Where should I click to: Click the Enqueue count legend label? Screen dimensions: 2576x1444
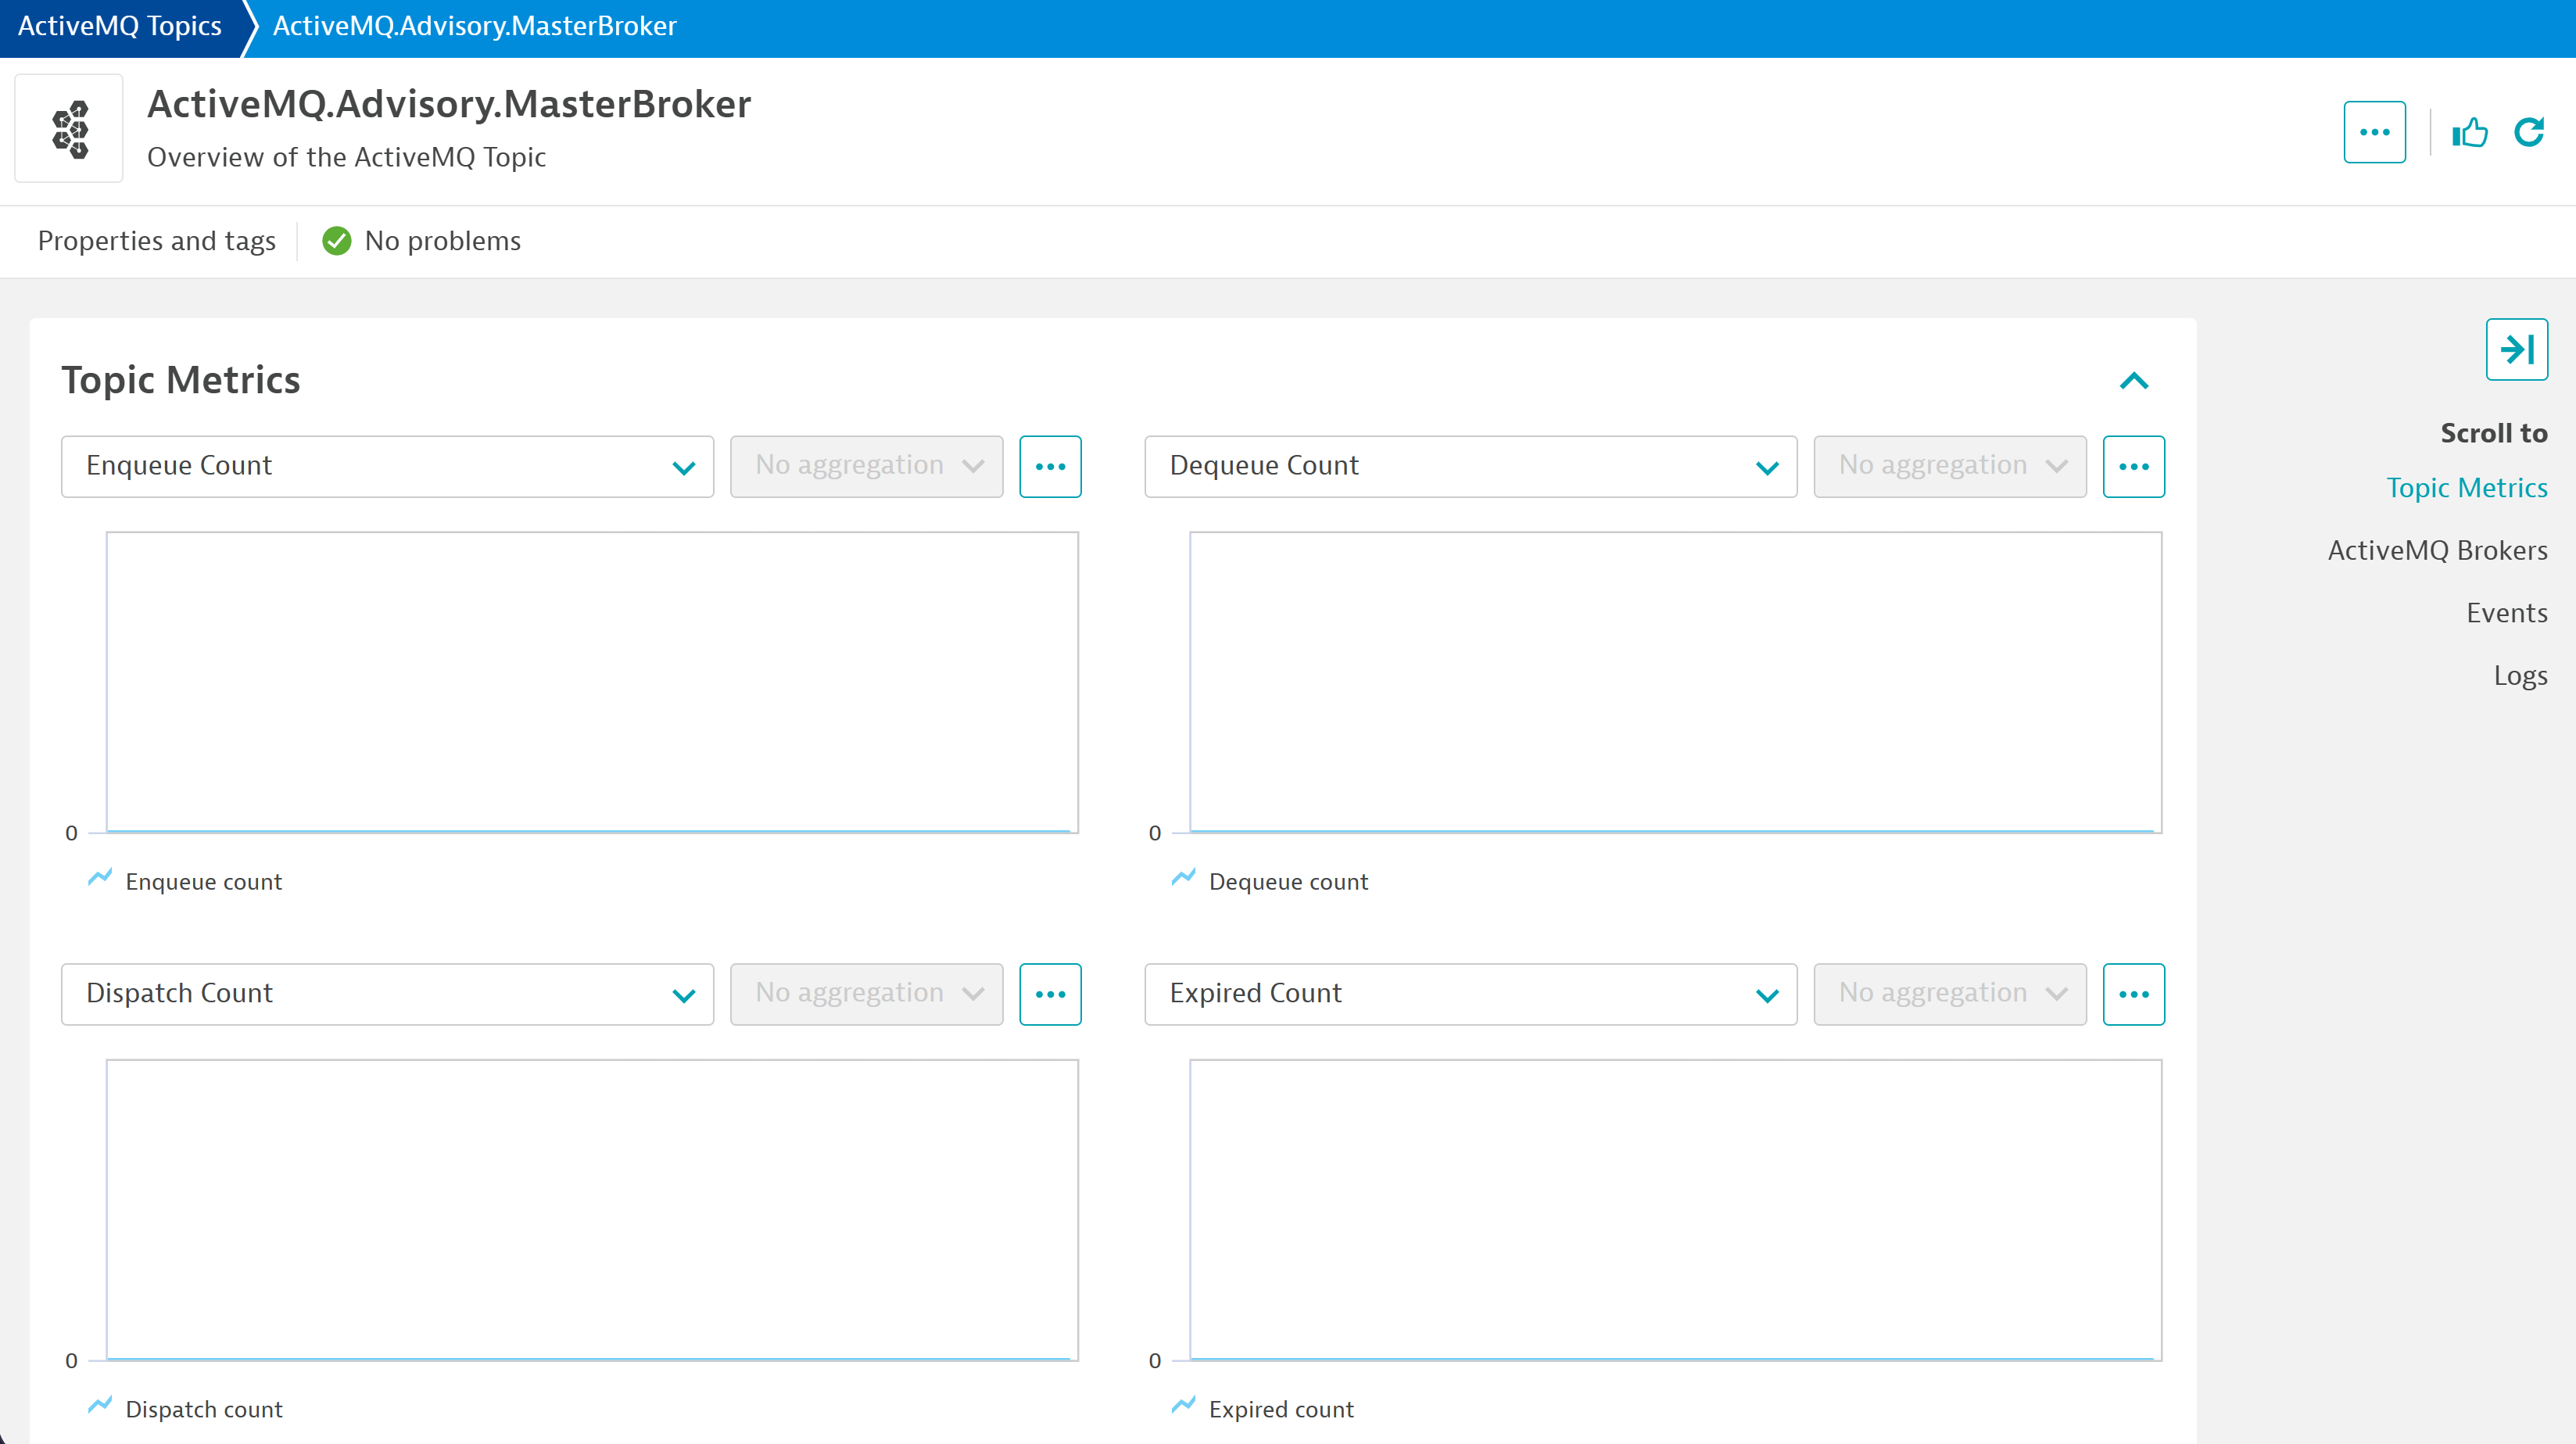(x=204, y=882)
